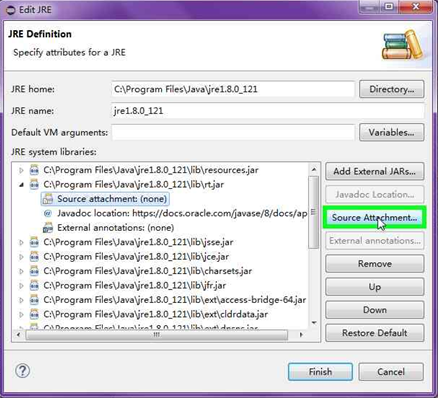Expand the jsse.jar tree node
This screenshot has width=438, height=398.
pos(21,242)
